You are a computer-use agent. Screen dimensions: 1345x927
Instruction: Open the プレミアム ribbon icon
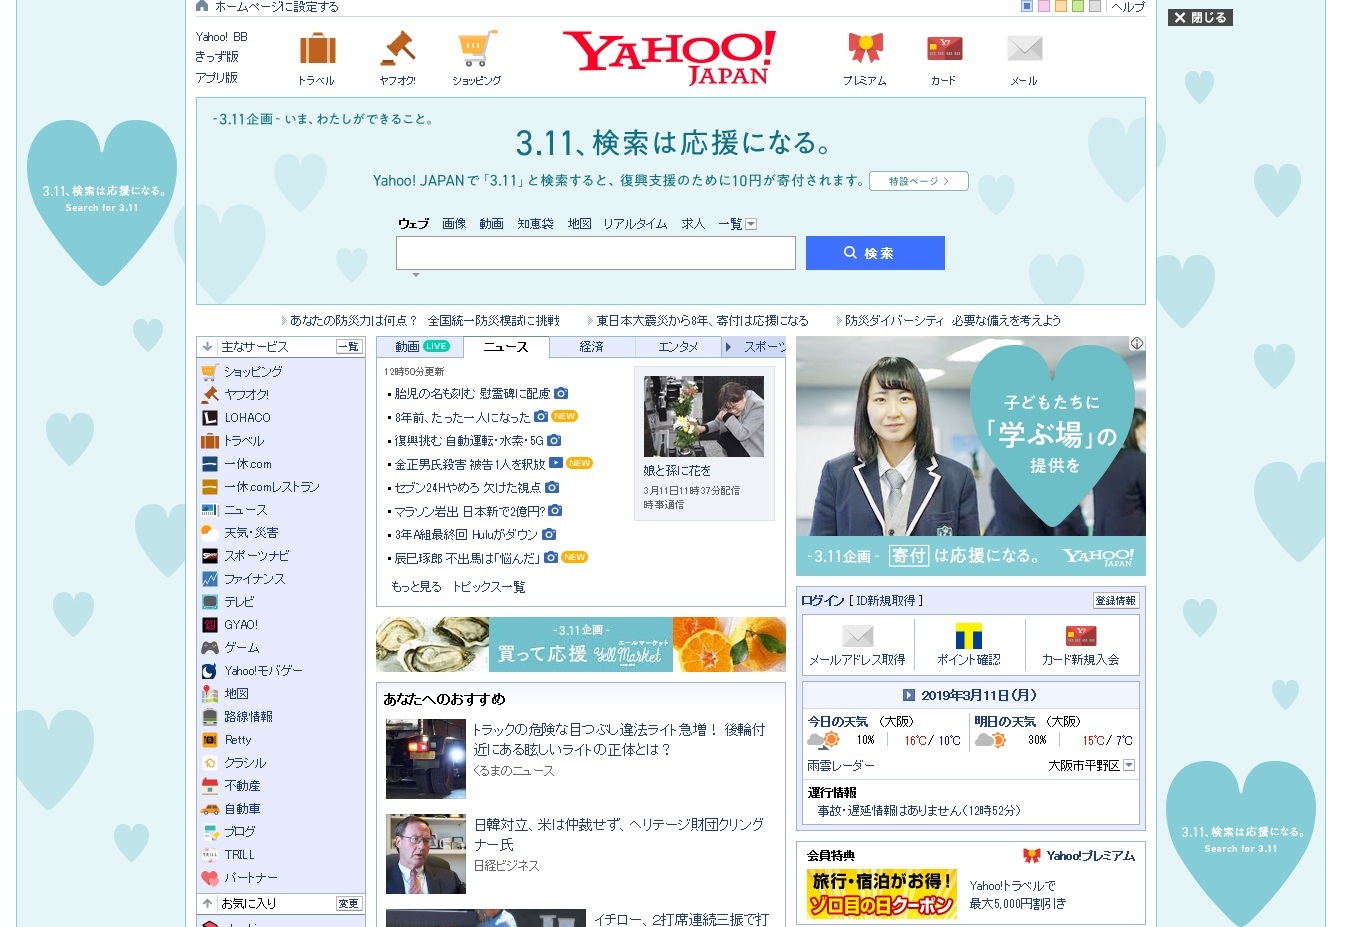click(865, 48)
